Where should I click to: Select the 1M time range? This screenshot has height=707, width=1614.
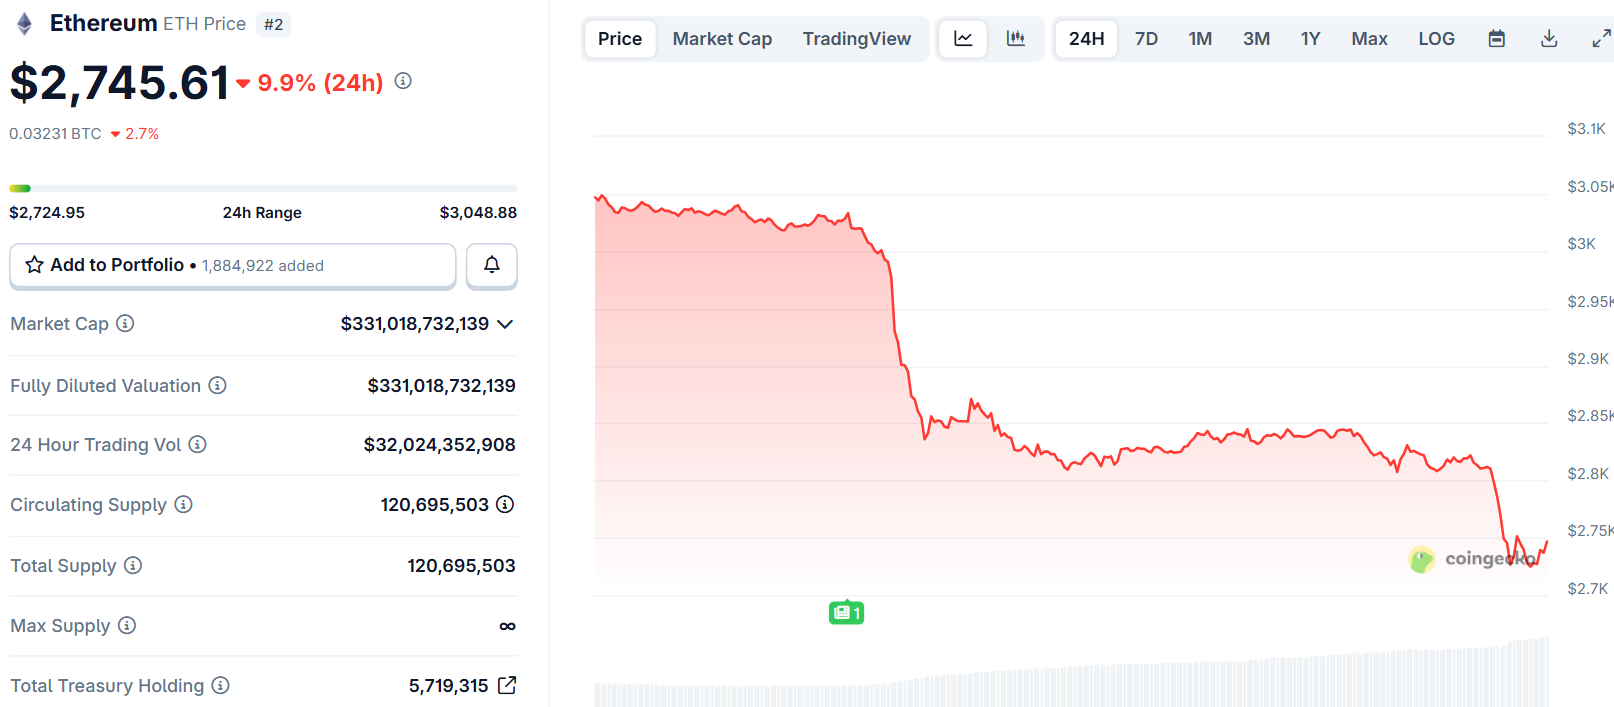tap(1200, 39)
